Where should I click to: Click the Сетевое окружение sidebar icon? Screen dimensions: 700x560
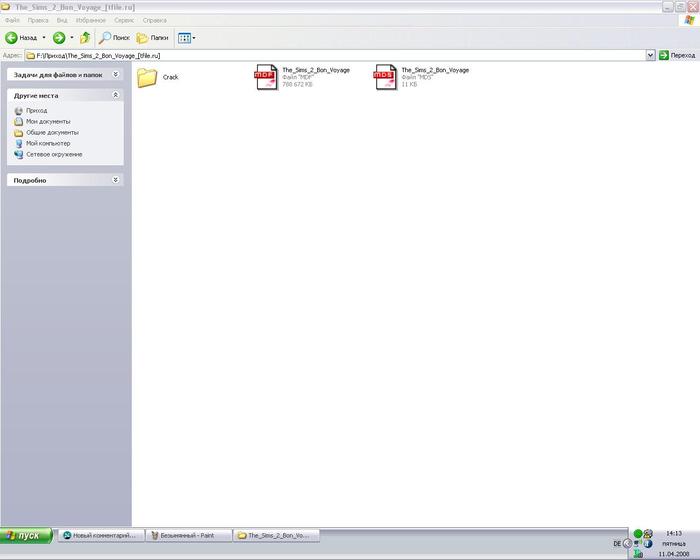pos(18,155)
